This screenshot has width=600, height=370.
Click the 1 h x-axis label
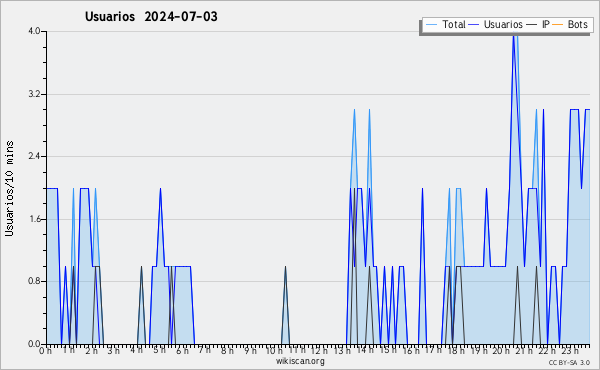68,350
